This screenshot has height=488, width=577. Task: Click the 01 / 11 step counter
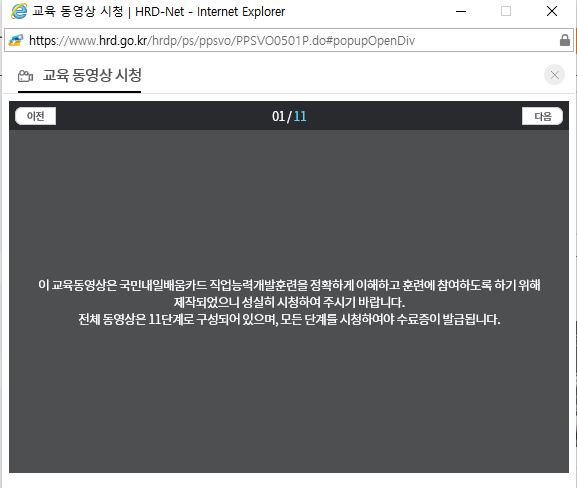click(x=289, y=116)
